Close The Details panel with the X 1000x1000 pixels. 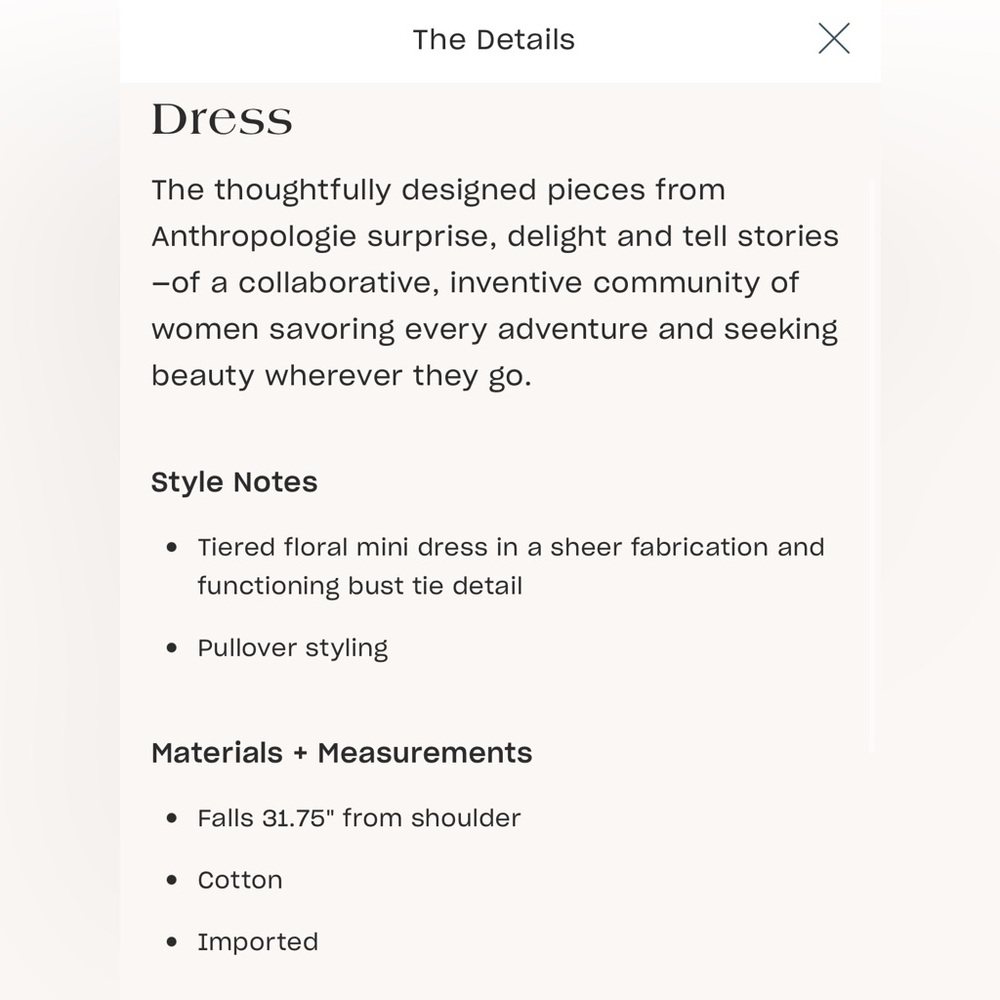point(833,39)
